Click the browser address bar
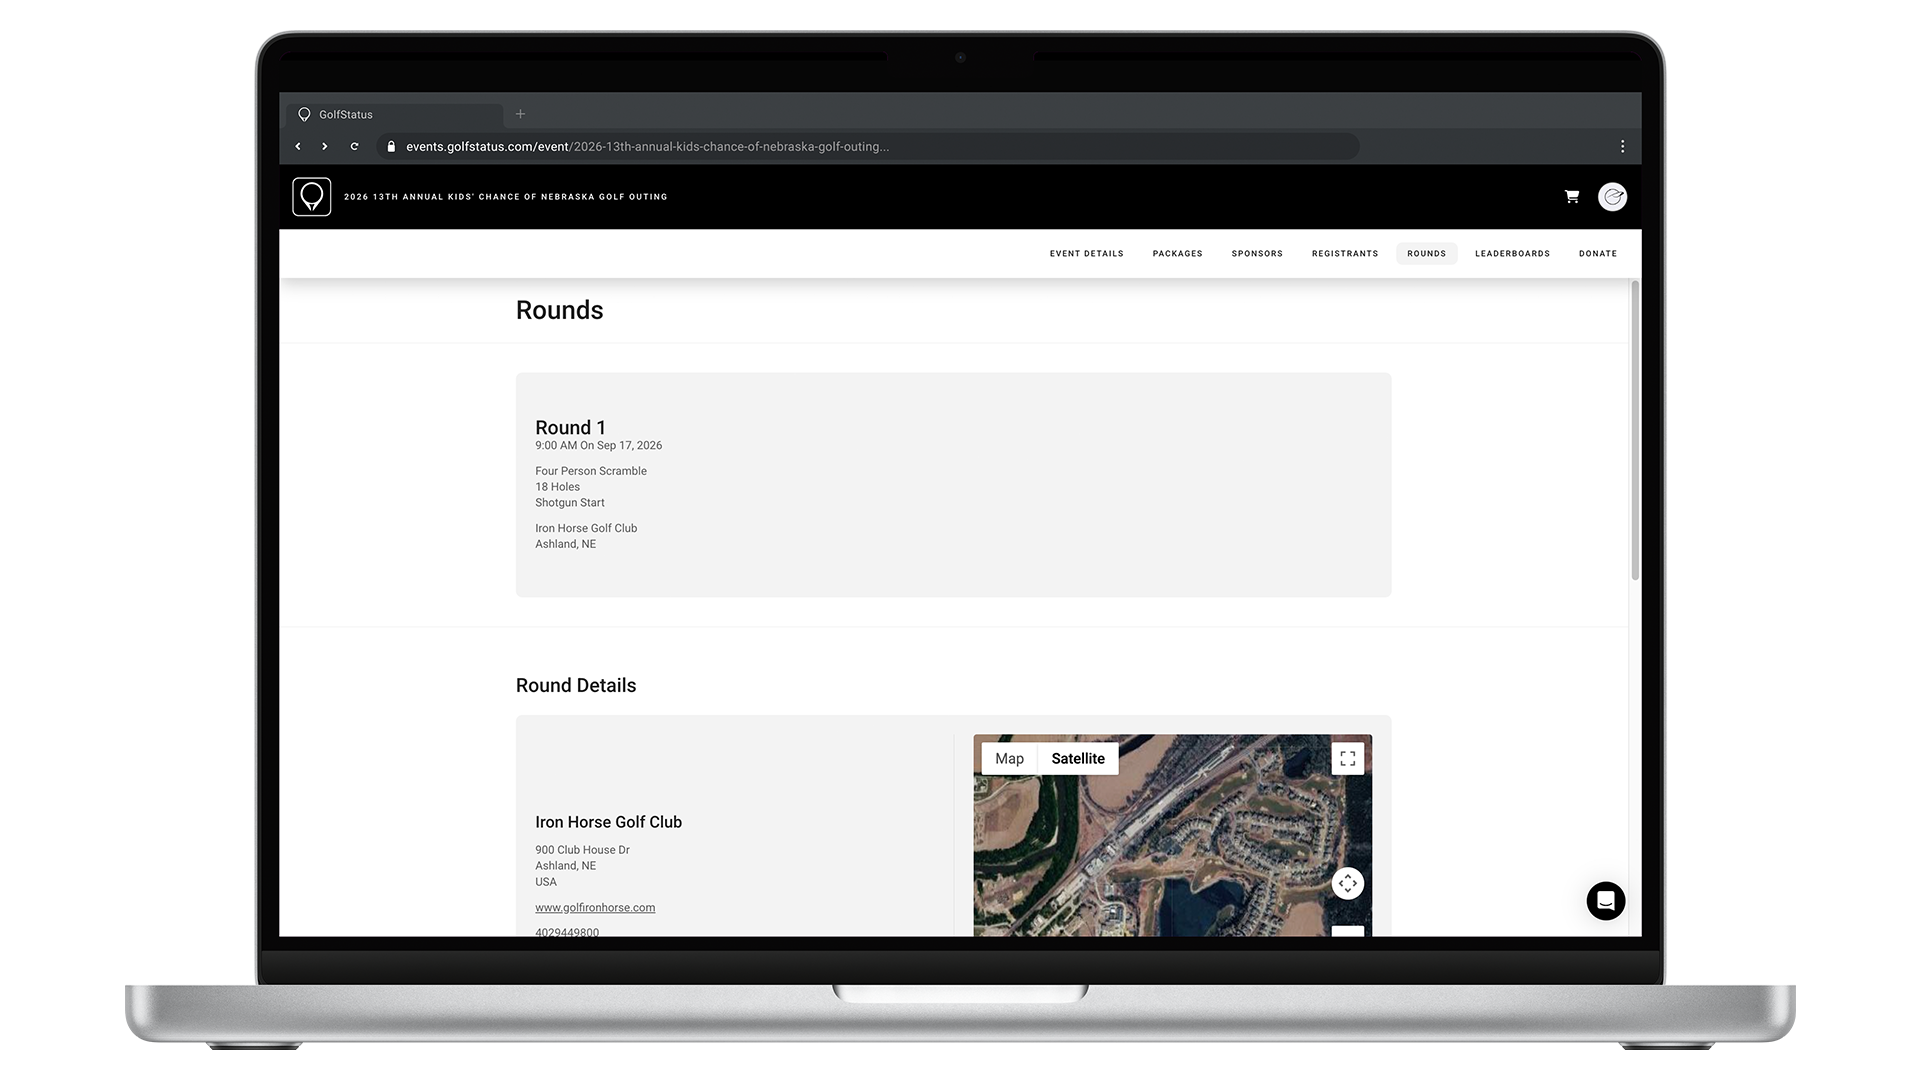This screenshot has width=1920, height=1080. click(867, 146)
